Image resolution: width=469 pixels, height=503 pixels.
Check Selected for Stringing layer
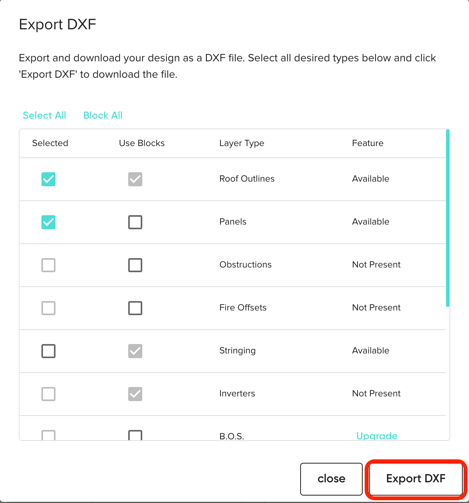click(48, 351)
